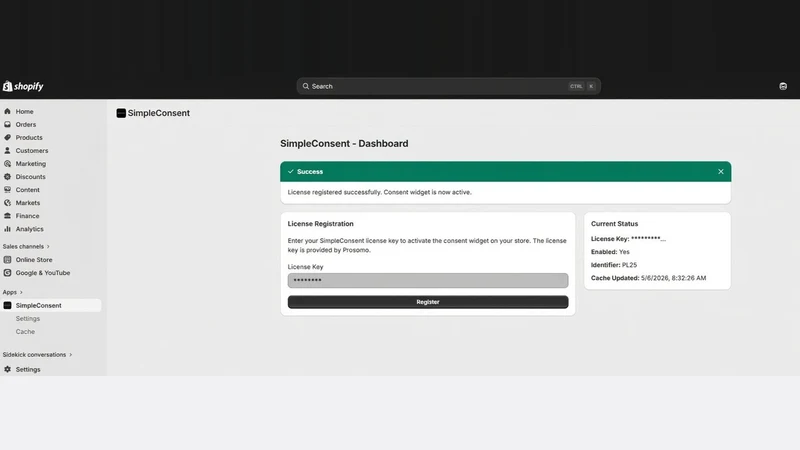The width and height of the screenshot is (800, 450).
Task: Expand the Apps section chevron
Action: tap(21, 292)
